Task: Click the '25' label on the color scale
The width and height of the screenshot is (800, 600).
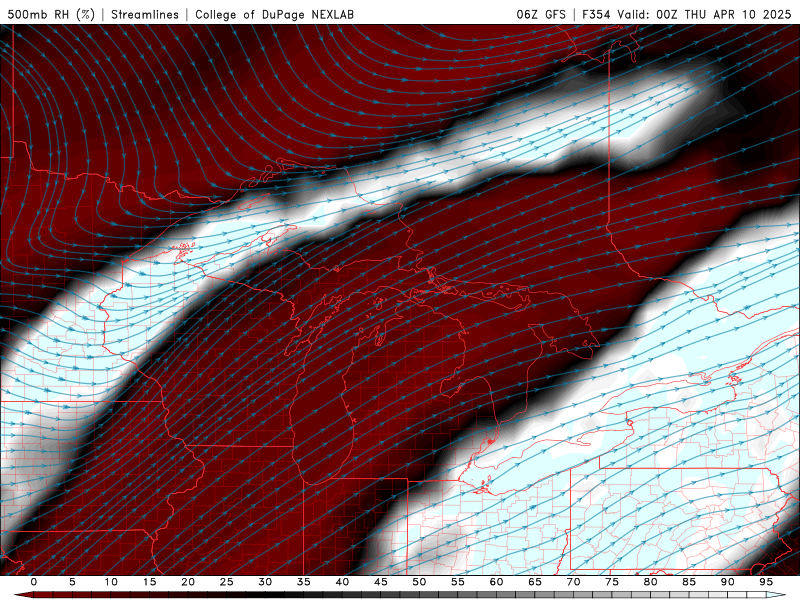Action: pos(227,582)
